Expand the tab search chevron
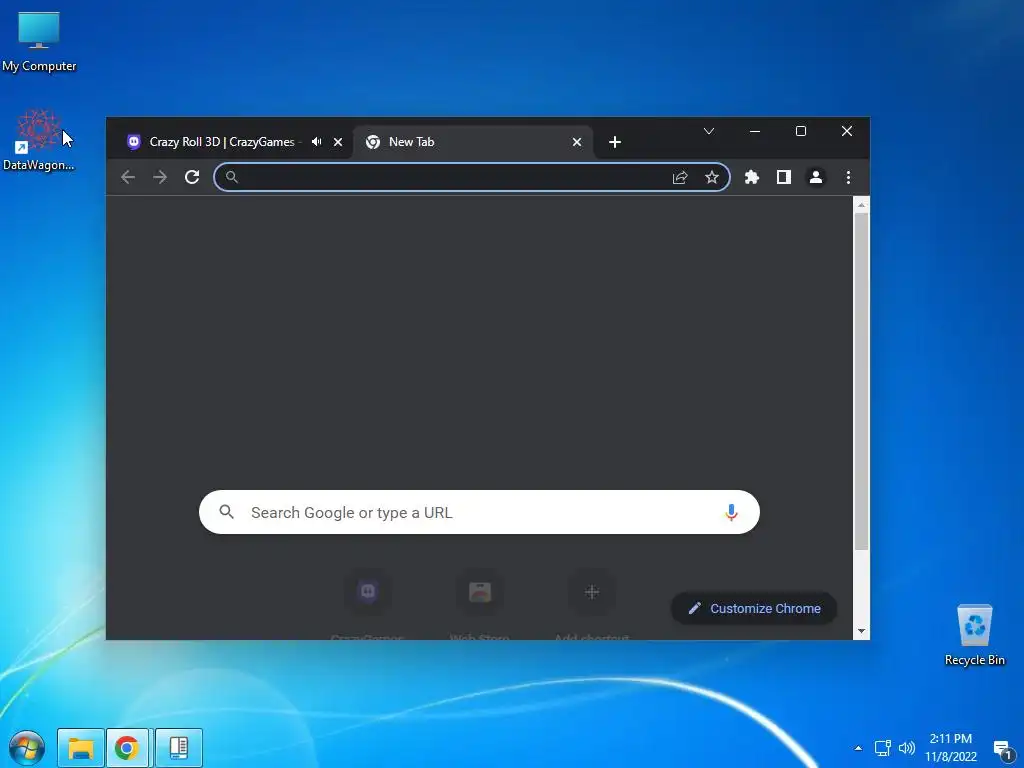Image resolution: width=1024 pixels, height=768 pixels. tap(709, 131)
